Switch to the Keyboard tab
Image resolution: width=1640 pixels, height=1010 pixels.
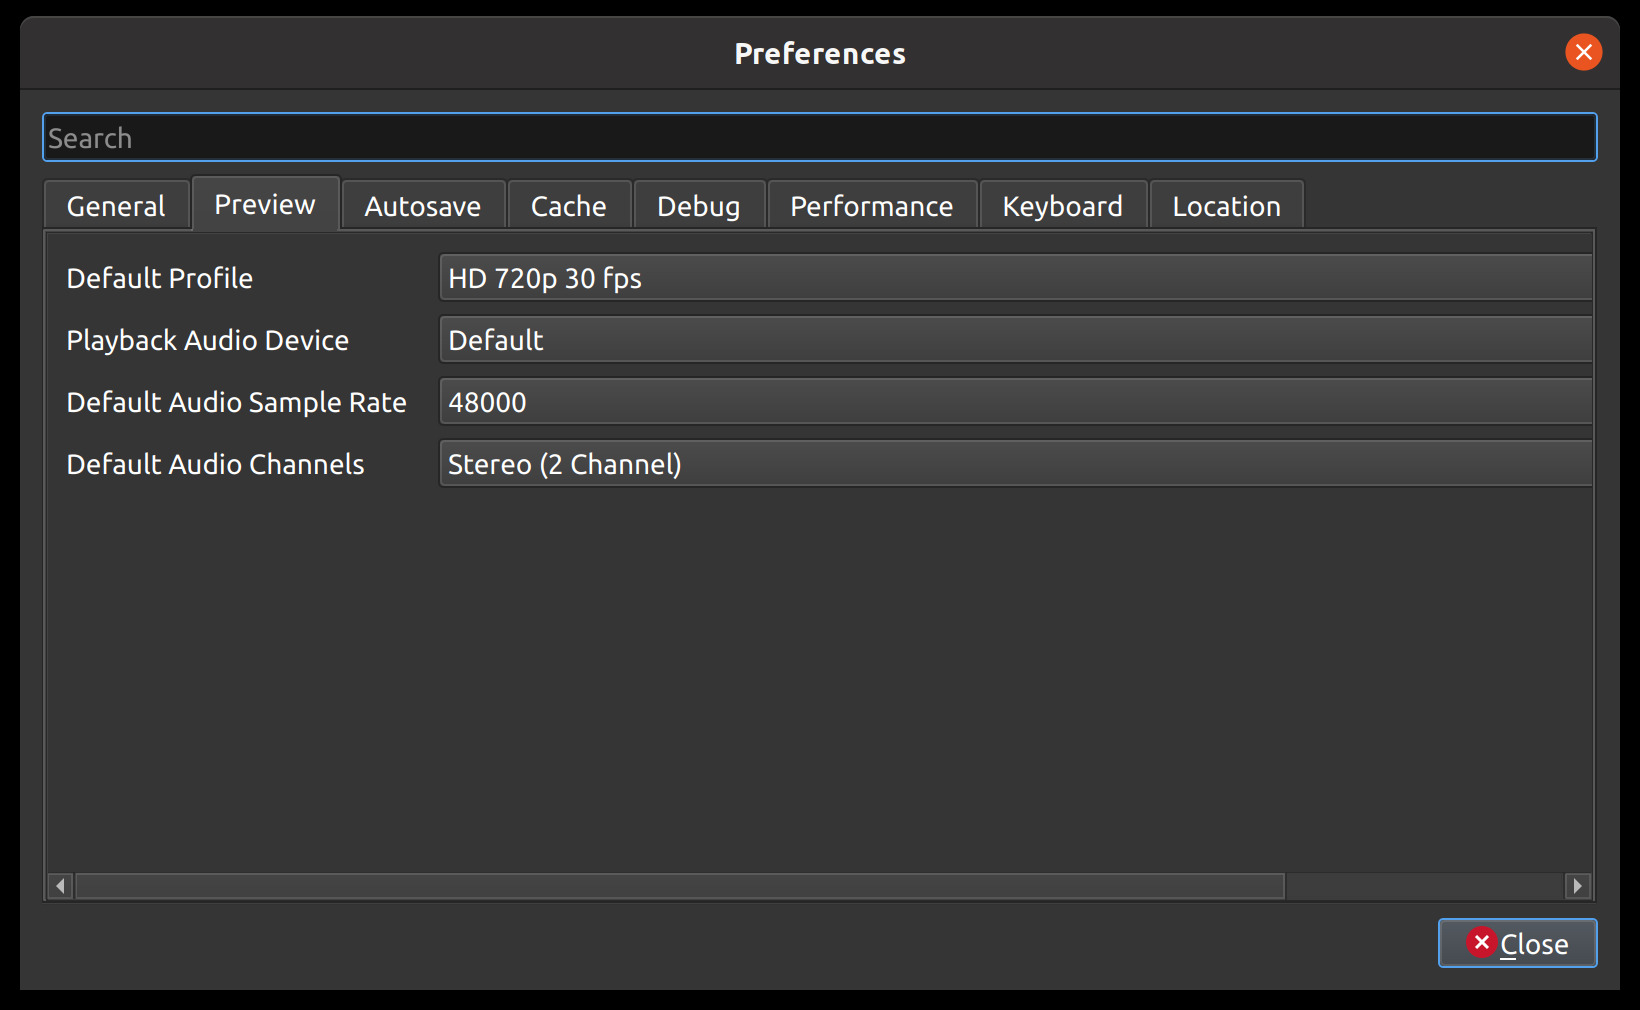(1062, 205)
